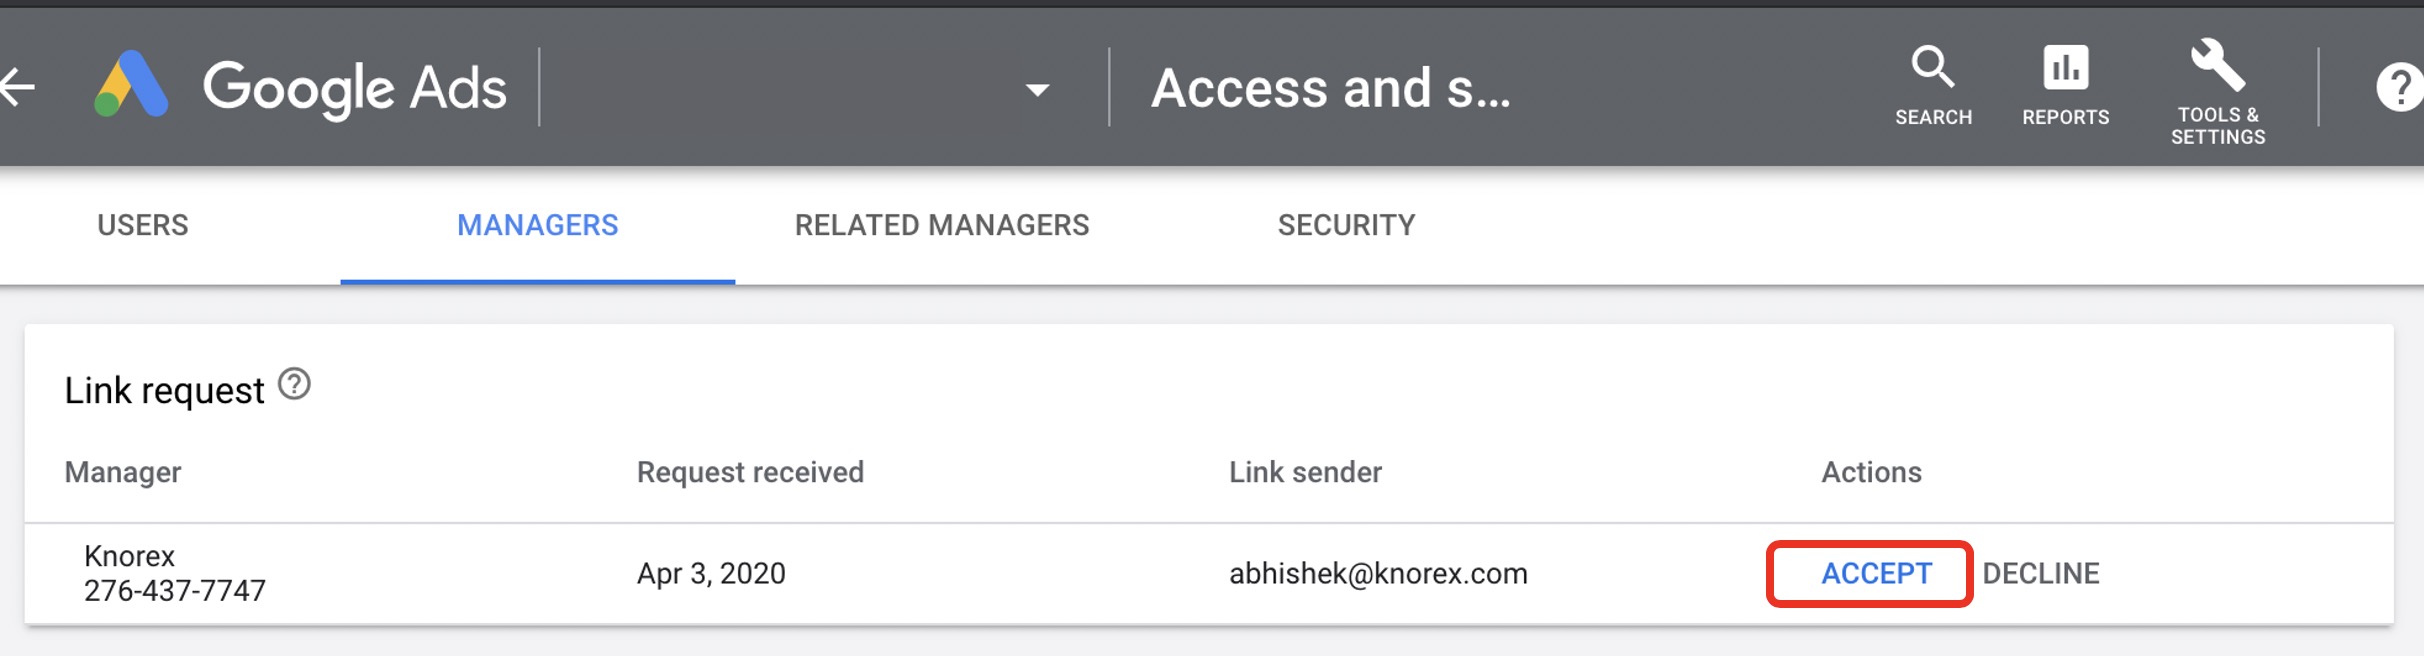
Task: Click the Google Ads logo icon
Action: click(x=131, y=85)
